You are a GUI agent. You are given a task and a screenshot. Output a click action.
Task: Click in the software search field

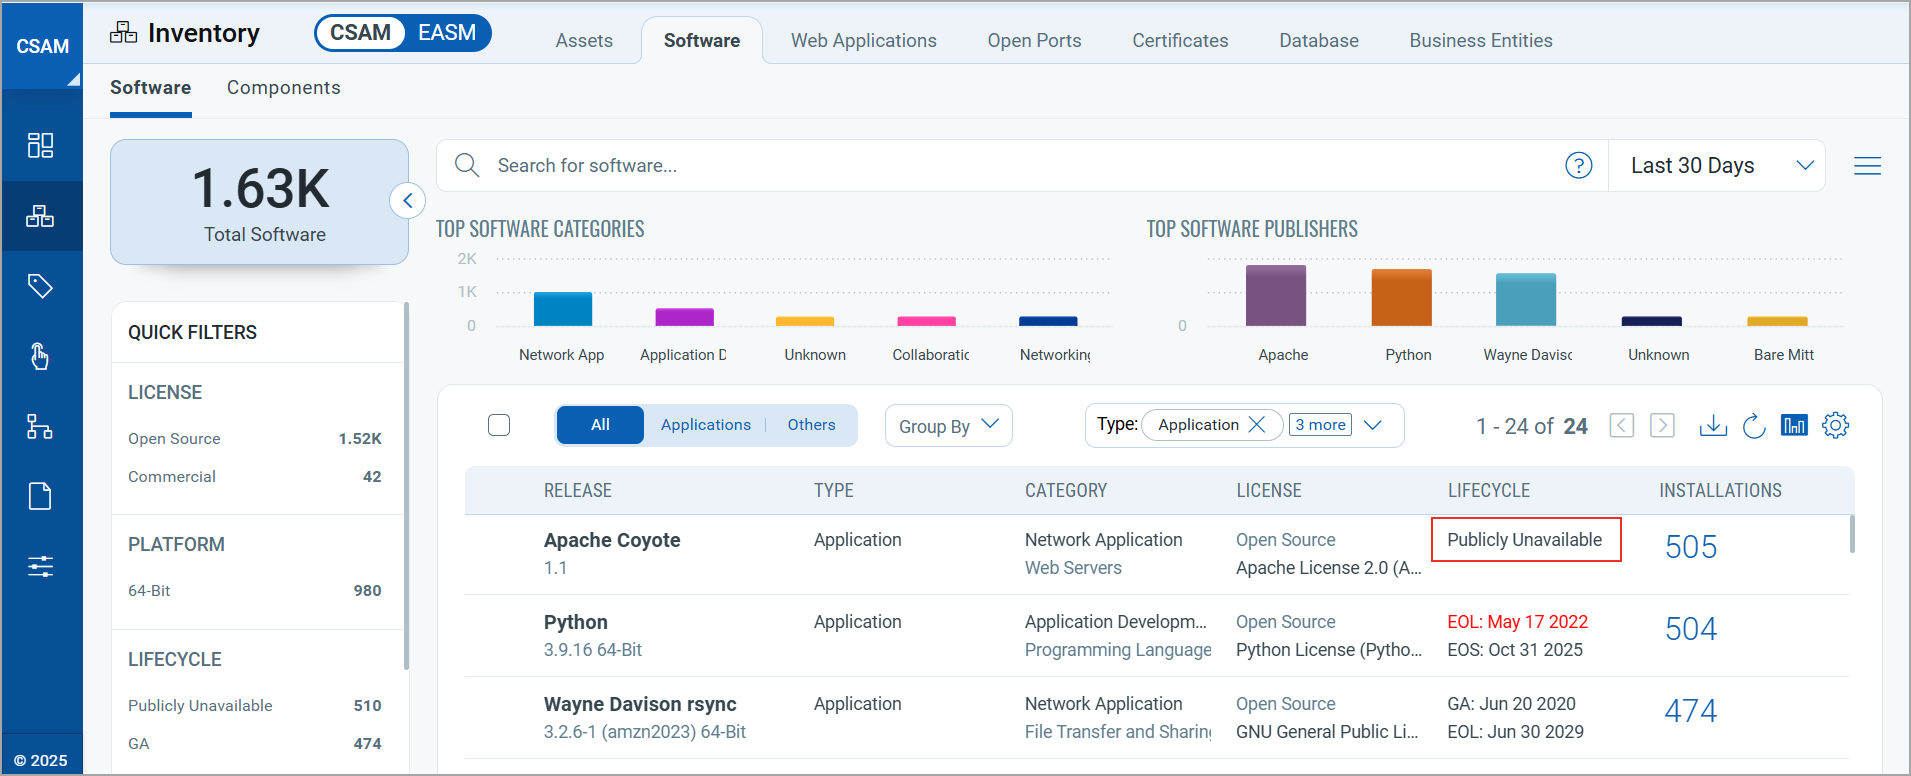point(1020,166)
